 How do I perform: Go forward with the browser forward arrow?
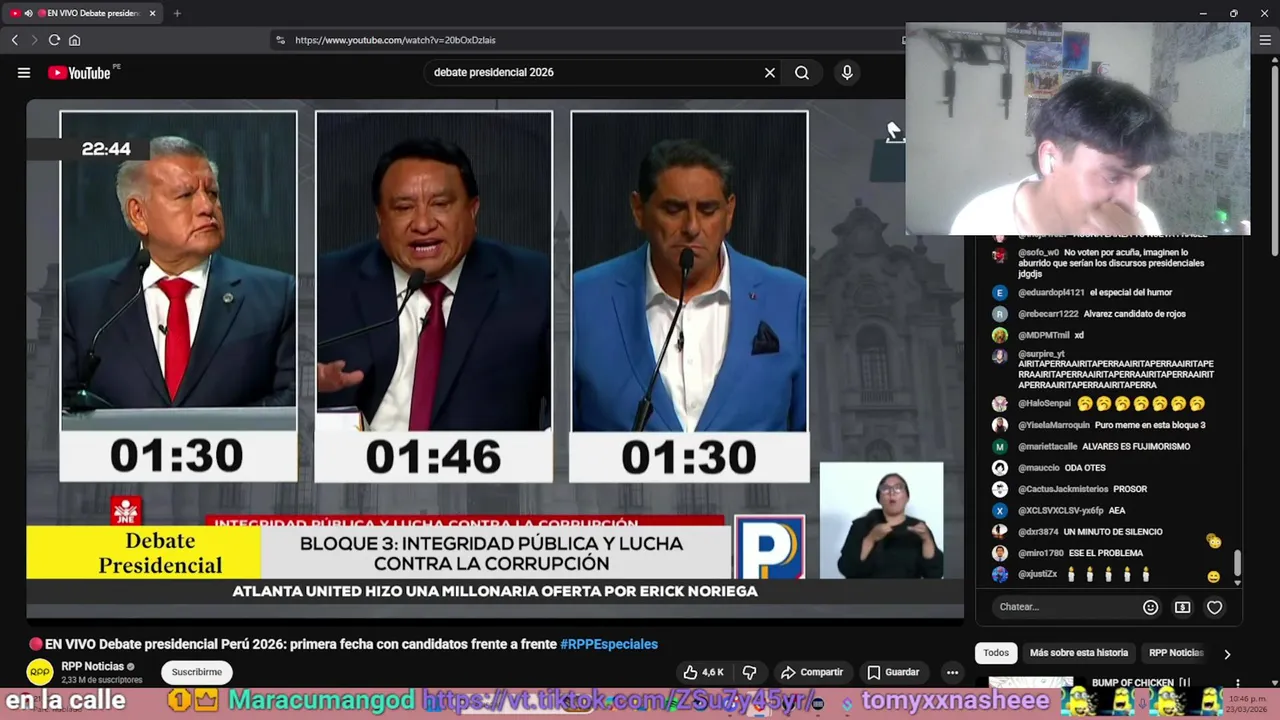click(34, 40)
